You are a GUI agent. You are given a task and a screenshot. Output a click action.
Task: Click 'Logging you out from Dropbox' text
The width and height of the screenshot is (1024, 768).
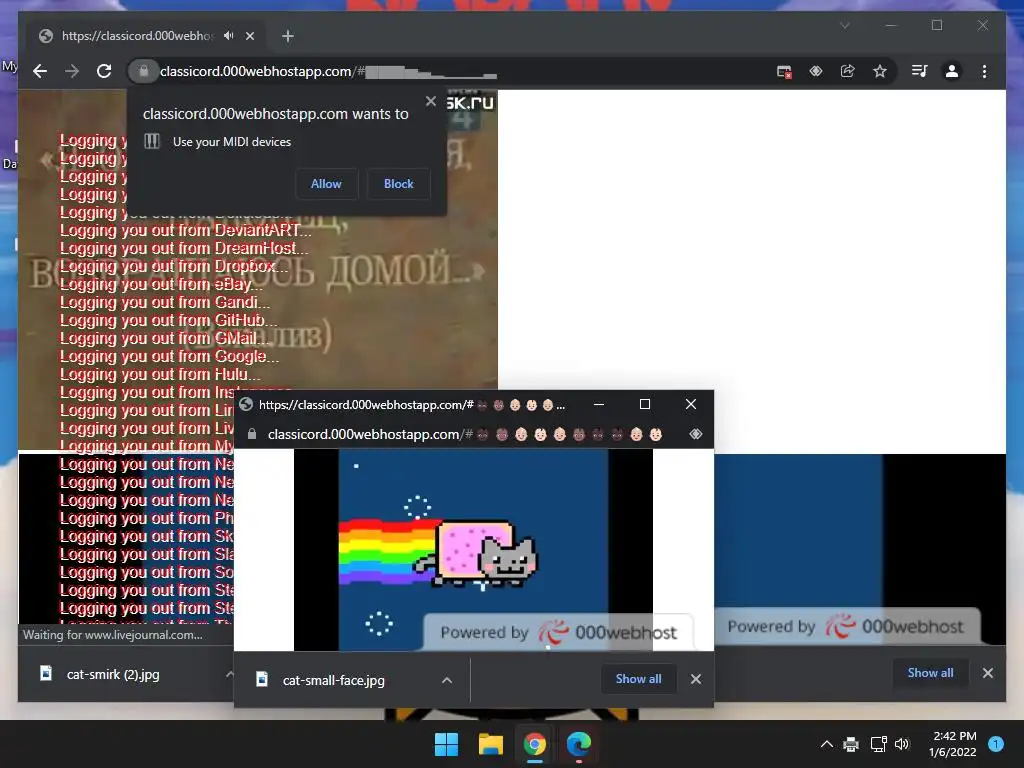[174, 266]
